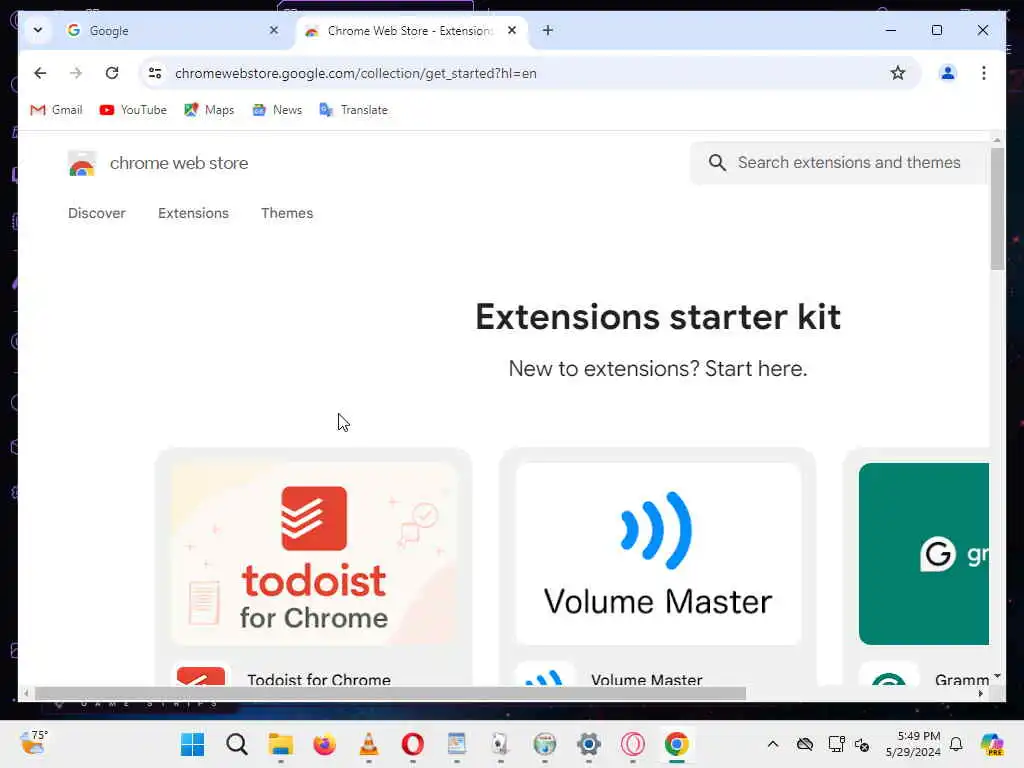Open the Windows Start menu
1024x768 pixels.
click(193, 744)
